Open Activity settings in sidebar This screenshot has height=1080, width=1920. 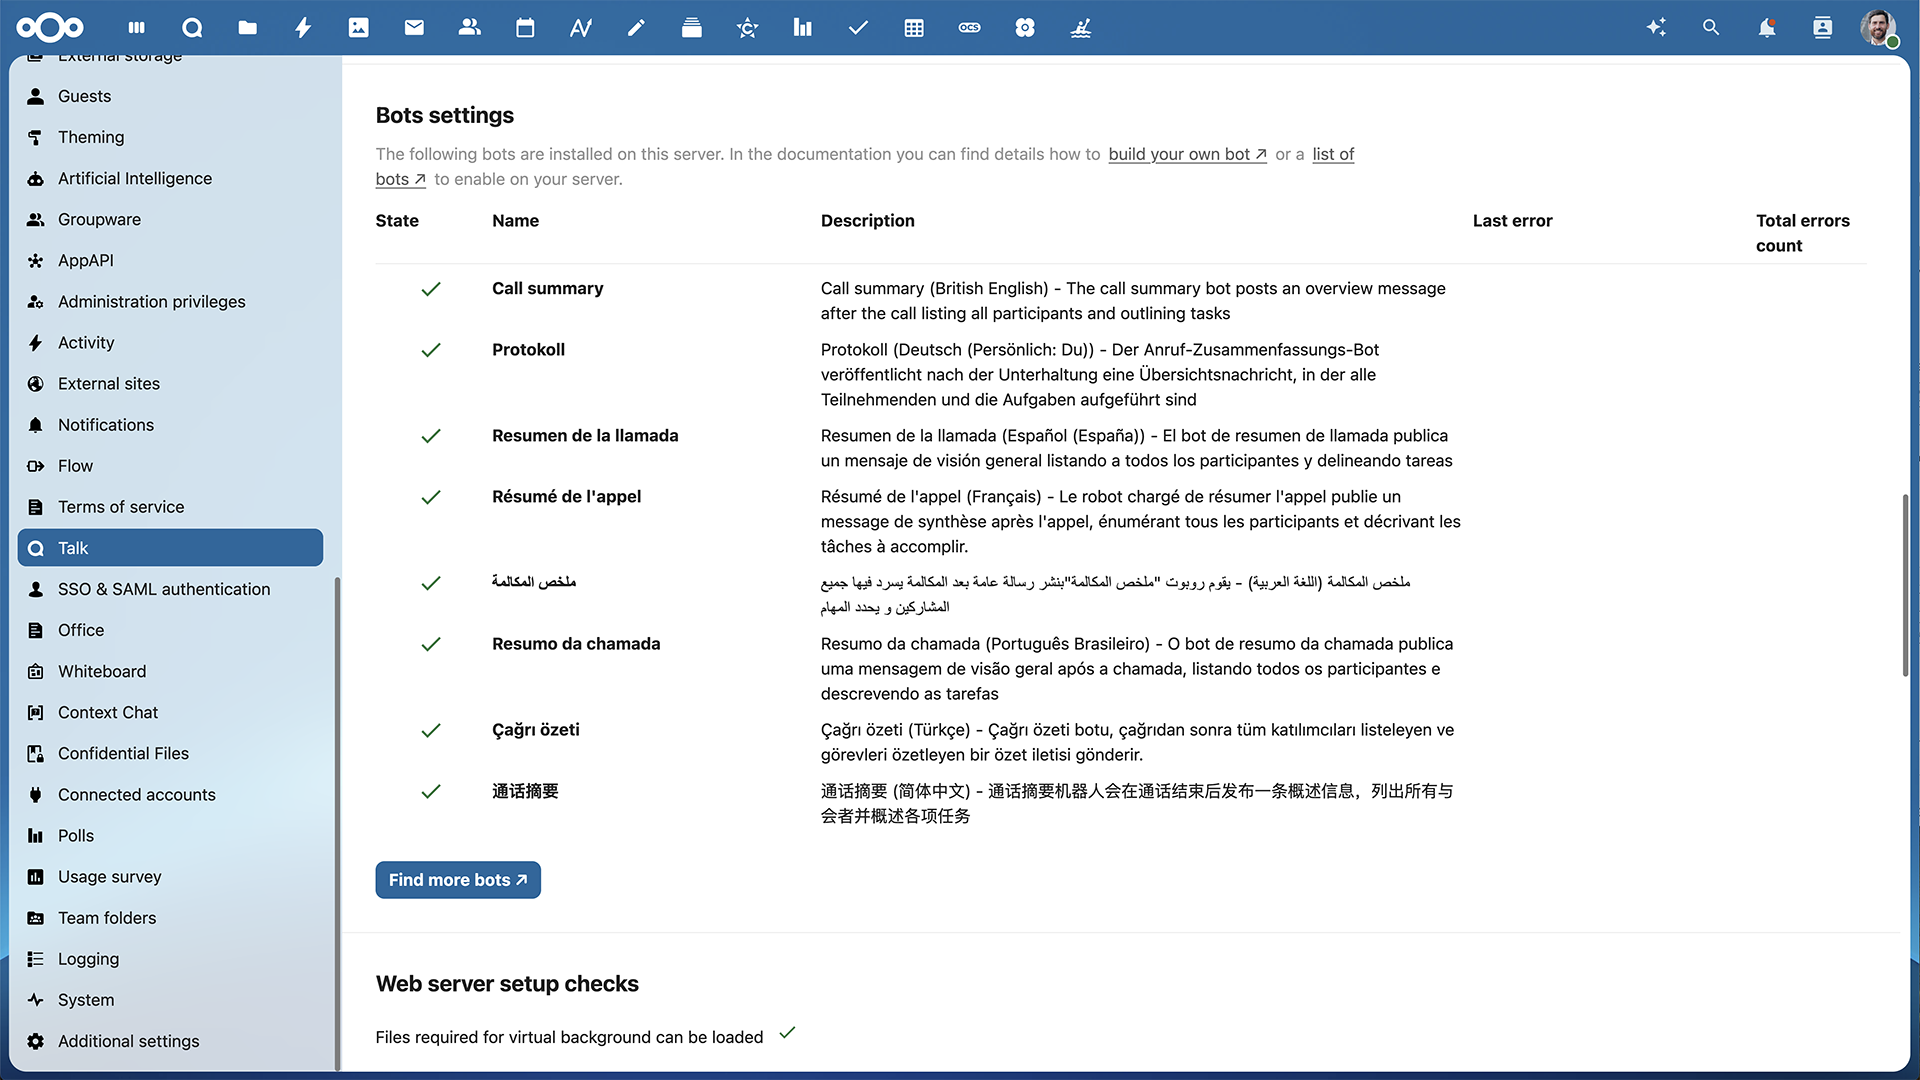tap(170, 343)
